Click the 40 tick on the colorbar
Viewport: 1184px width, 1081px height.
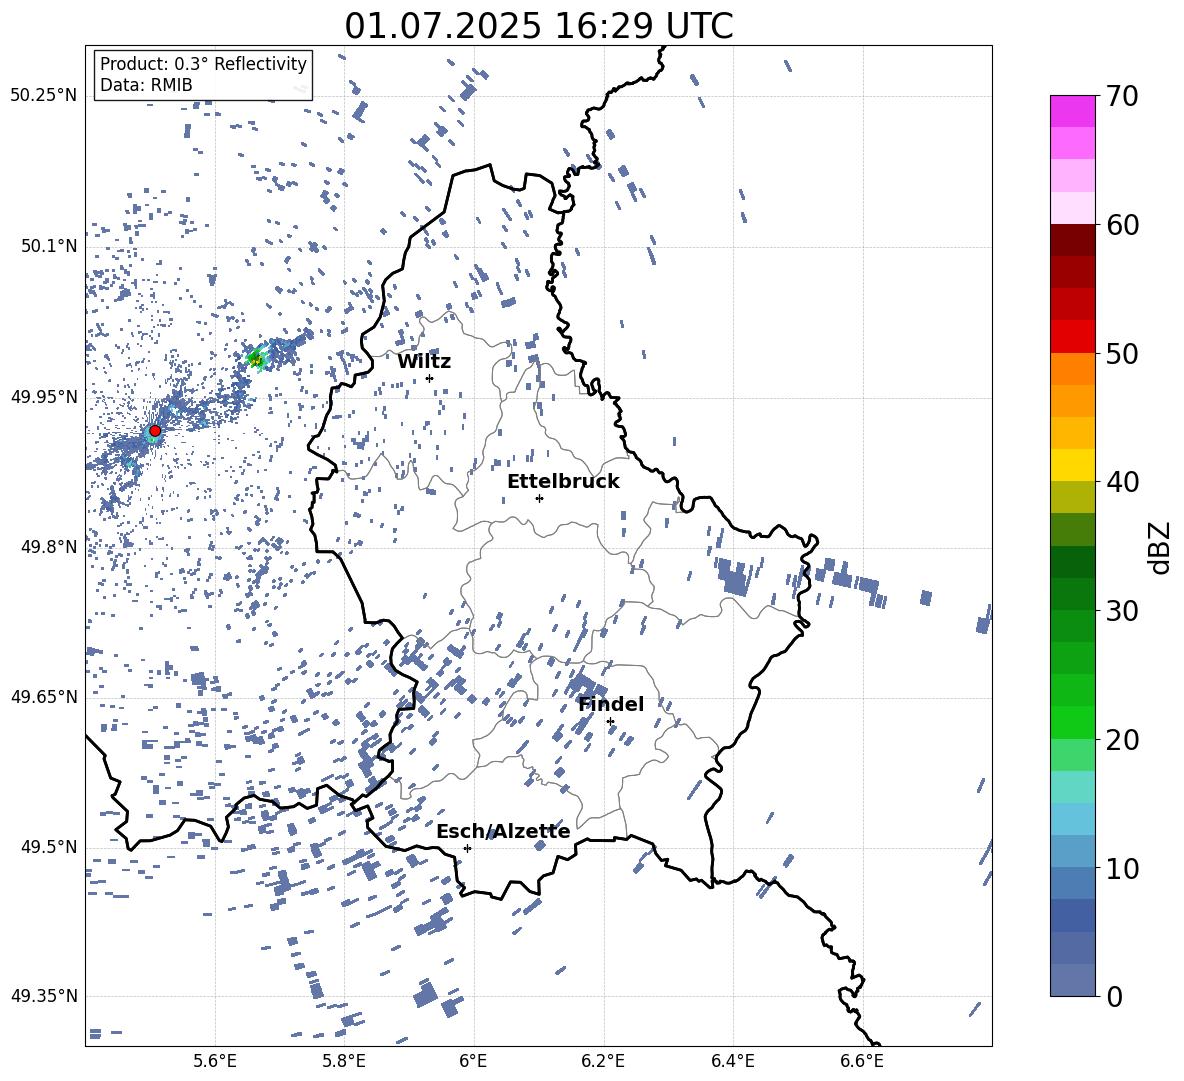coord(1121,482)
